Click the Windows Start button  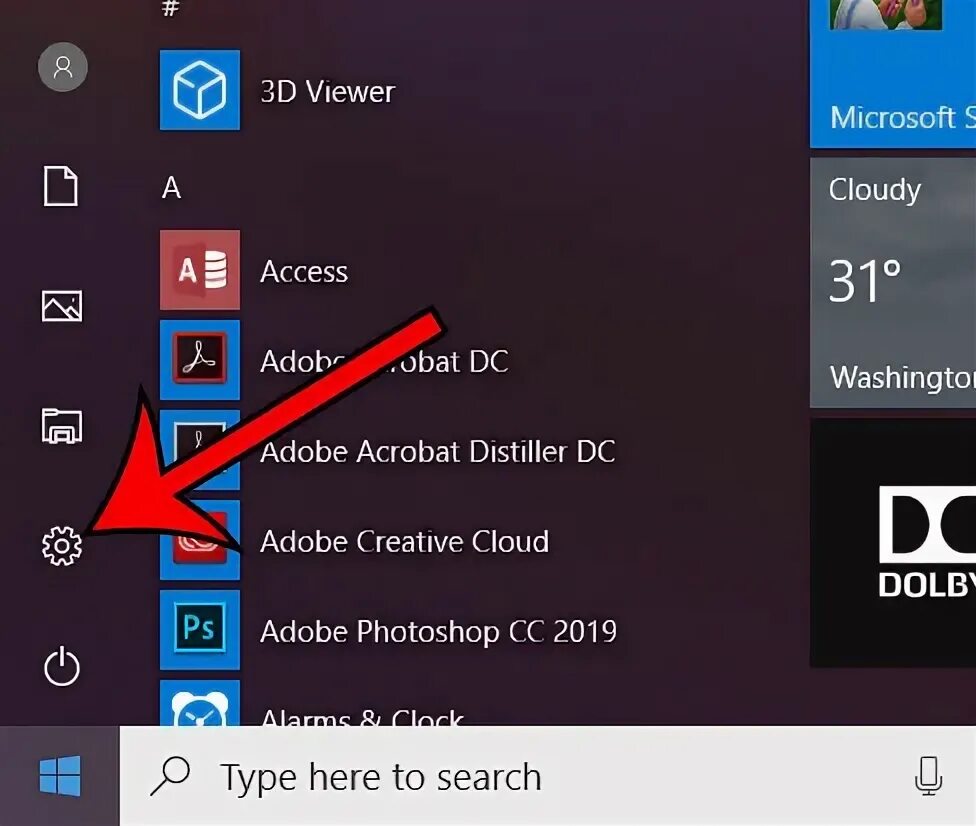[60, 776]
